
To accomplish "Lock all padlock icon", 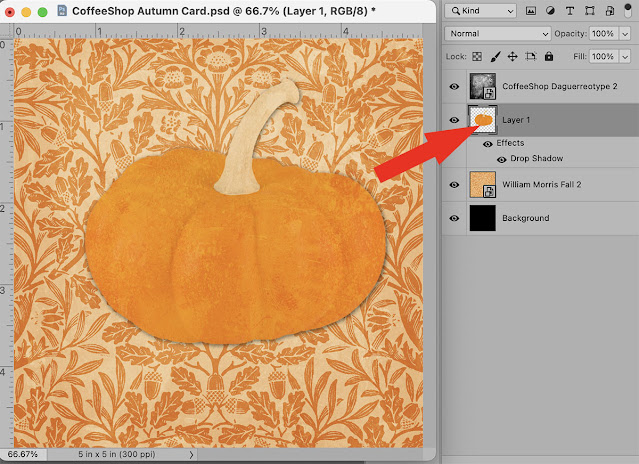I will [x=549, y=56].
